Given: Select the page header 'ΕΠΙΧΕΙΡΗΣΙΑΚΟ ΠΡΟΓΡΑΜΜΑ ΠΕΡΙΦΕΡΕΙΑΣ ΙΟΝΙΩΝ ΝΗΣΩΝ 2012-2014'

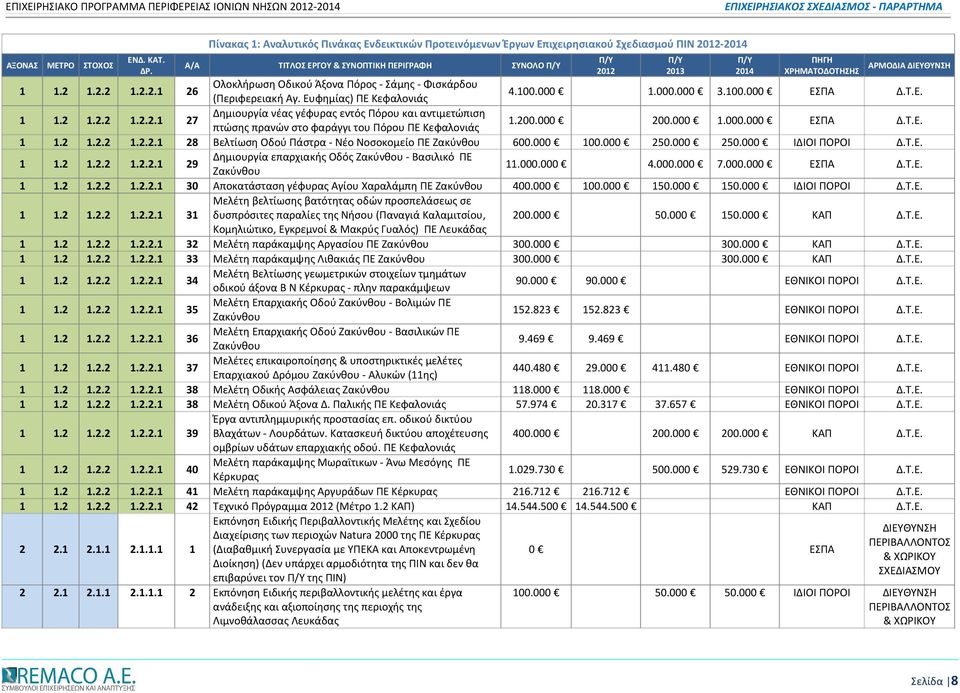Looking at the screenshot, I should pyautogui.click(x=173, y=7).
